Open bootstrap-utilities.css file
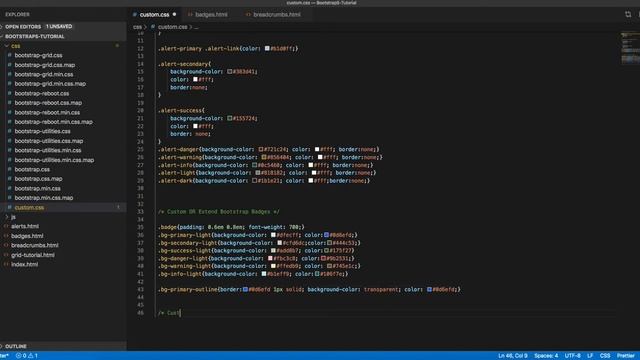640x360 pixels. click(42, 131)
